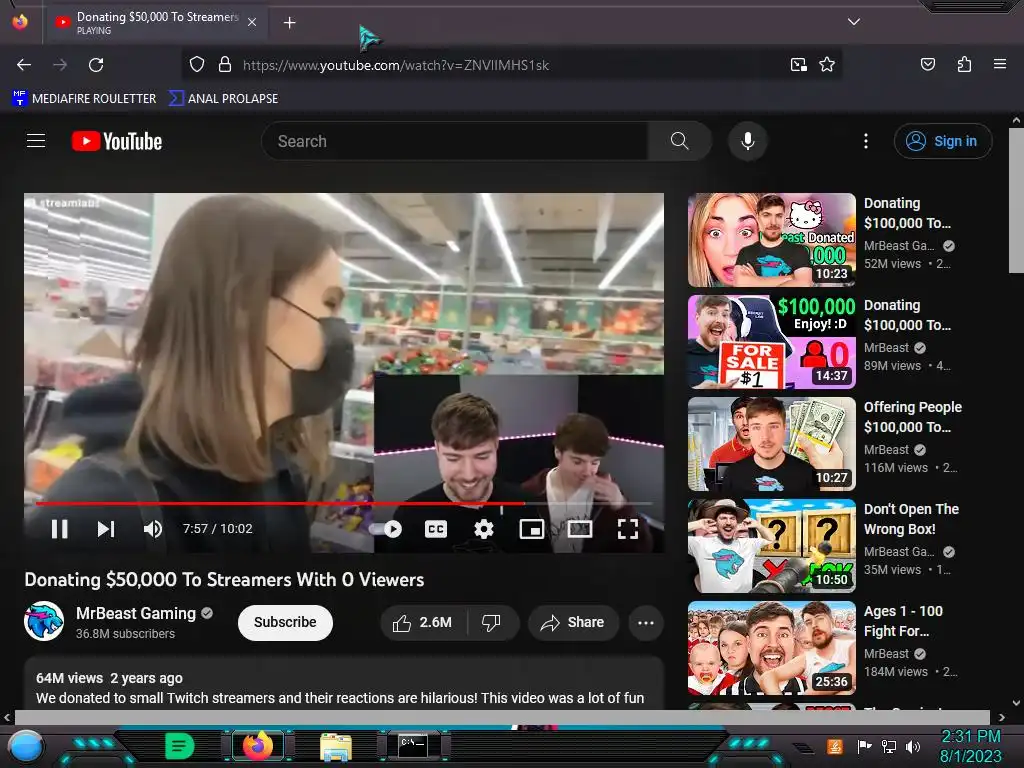
Task: Focus the YouTube Search field
Action: pyautogui.click(x=455, y=141)
